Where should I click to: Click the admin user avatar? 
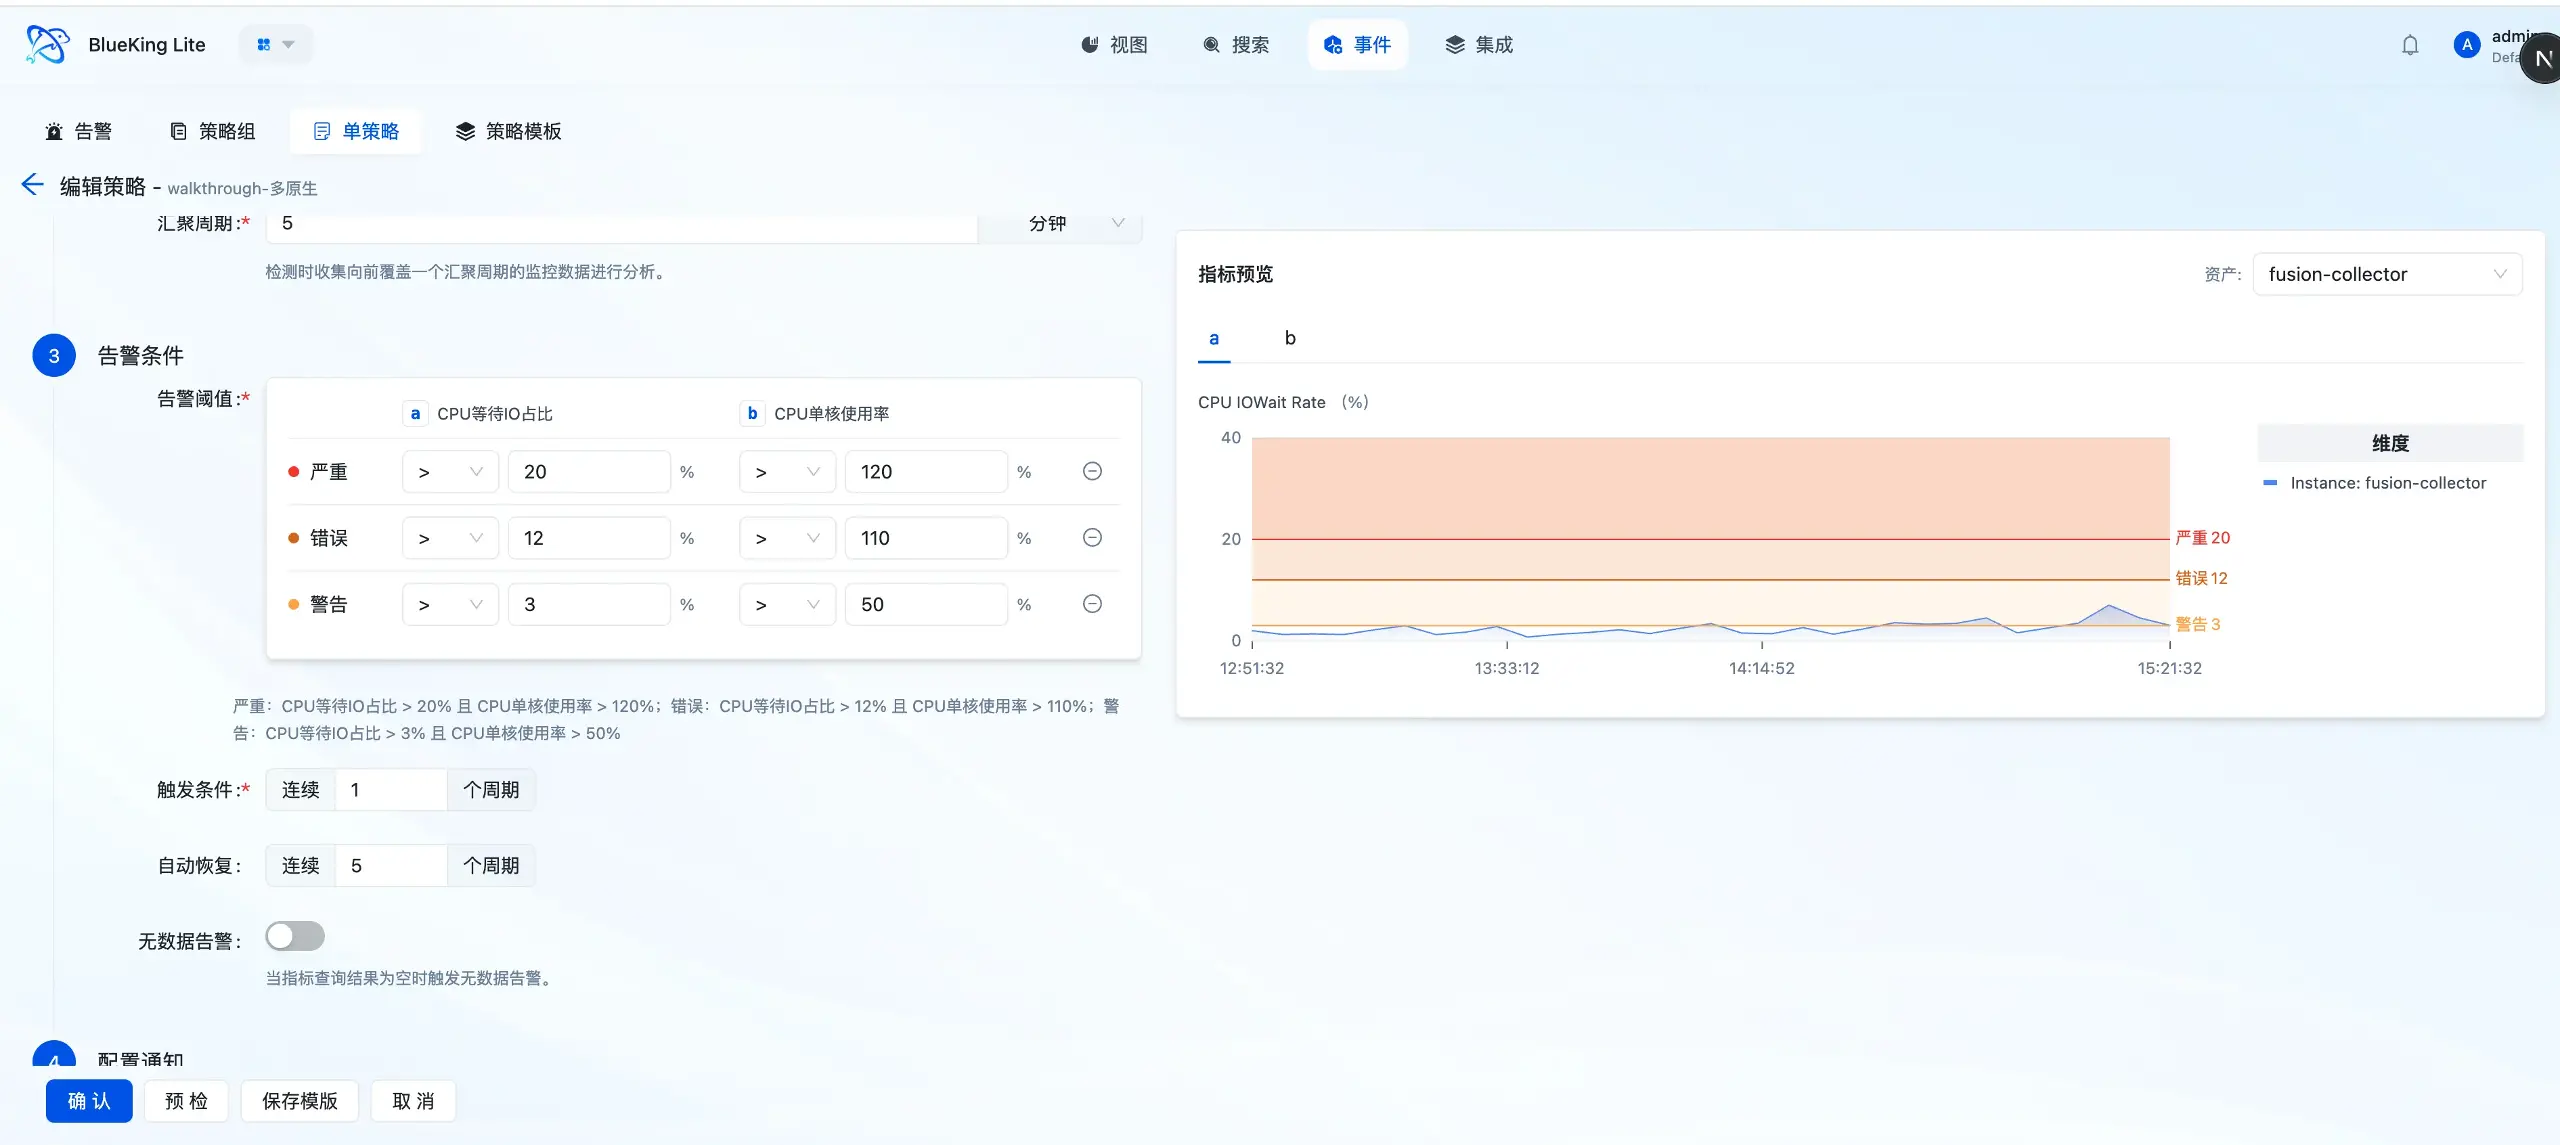pos(2467,45)
